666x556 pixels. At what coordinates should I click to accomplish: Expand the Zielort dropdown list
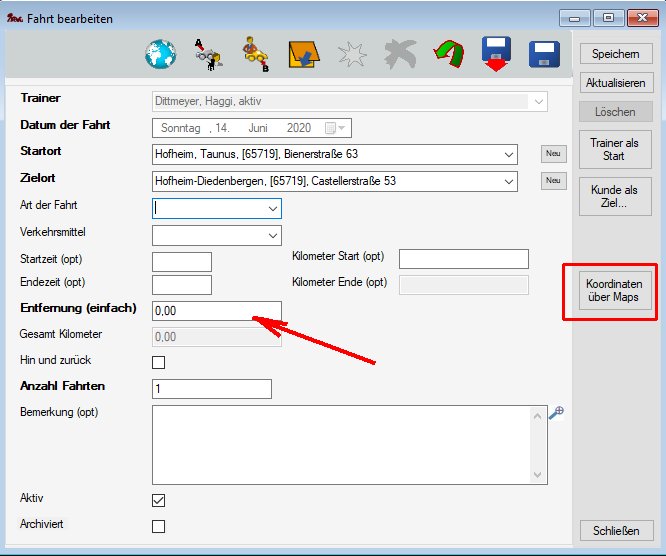click(509, 182)
